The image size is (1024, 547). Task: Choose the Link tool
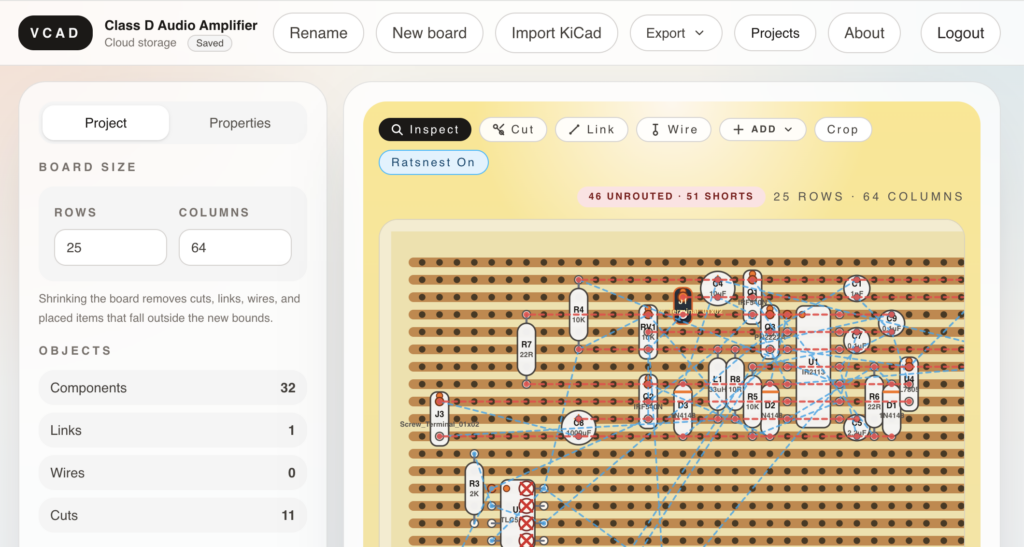(591, 129)
